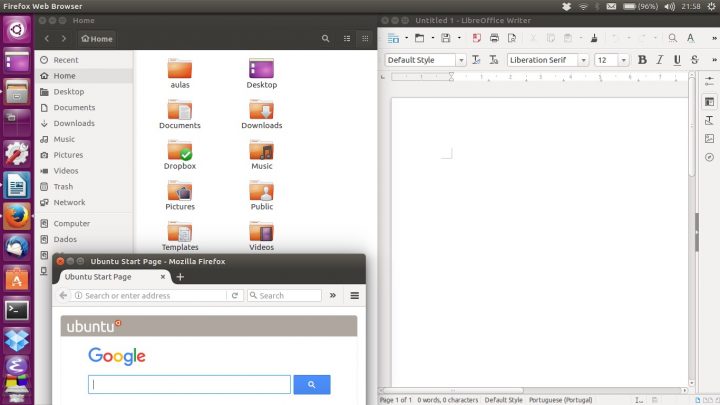The height and width of the screenshot is (405, 720).
Task: Toggle Italic formatting in Writer
Action: [x=660, y=60]
